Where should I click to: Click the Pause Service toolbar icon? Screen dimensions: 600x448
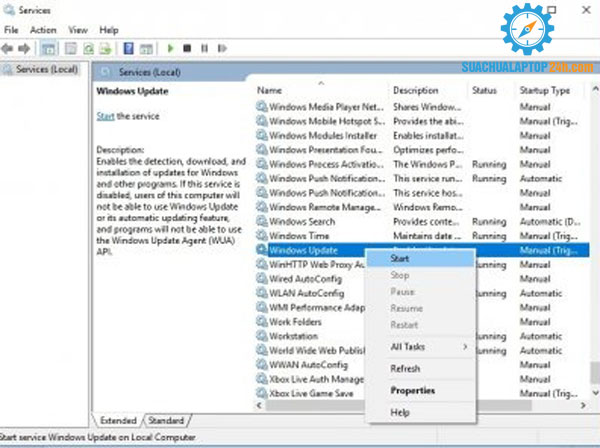pyautogui.click(x=205, y=48)
